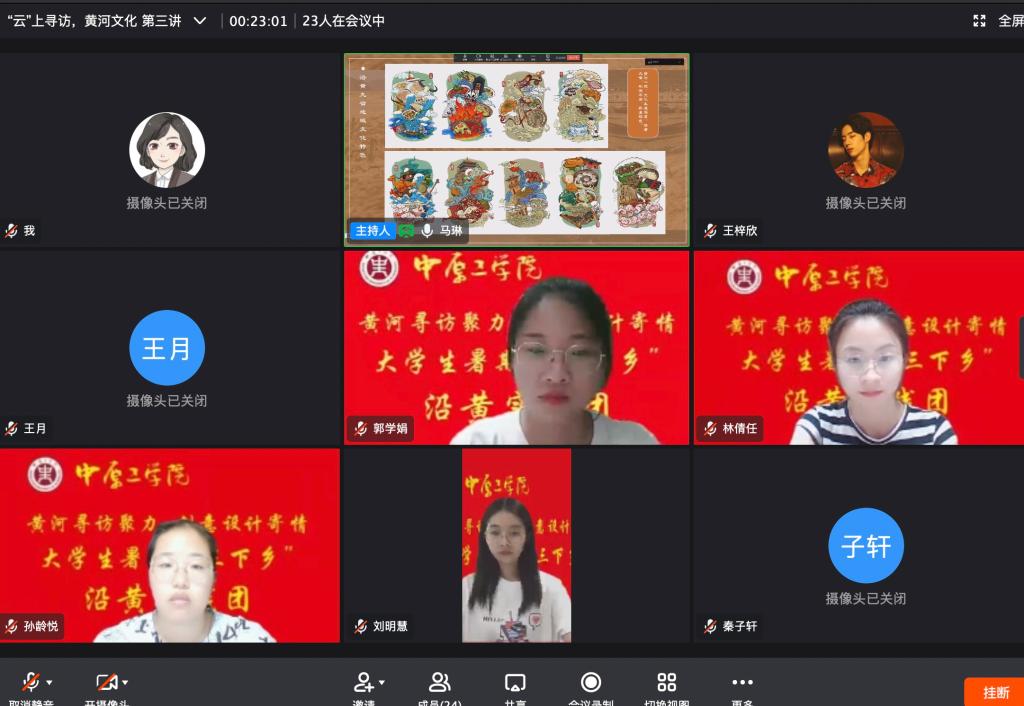Turn on camera with the 开摄像头 icon

pyautogui.click(x=106, y=682)
